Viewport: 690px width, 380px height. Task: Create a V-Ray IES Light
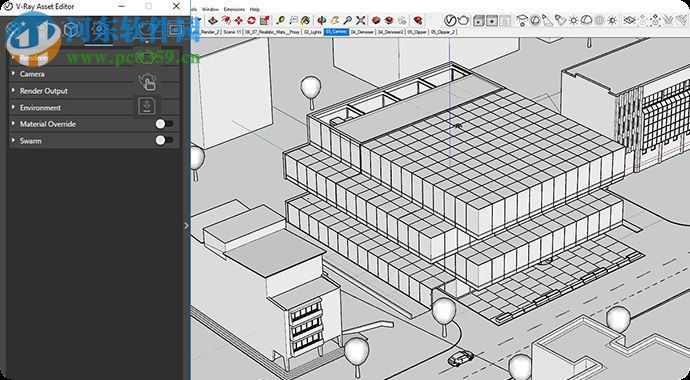pyautogui.click(x=561, y=20)
